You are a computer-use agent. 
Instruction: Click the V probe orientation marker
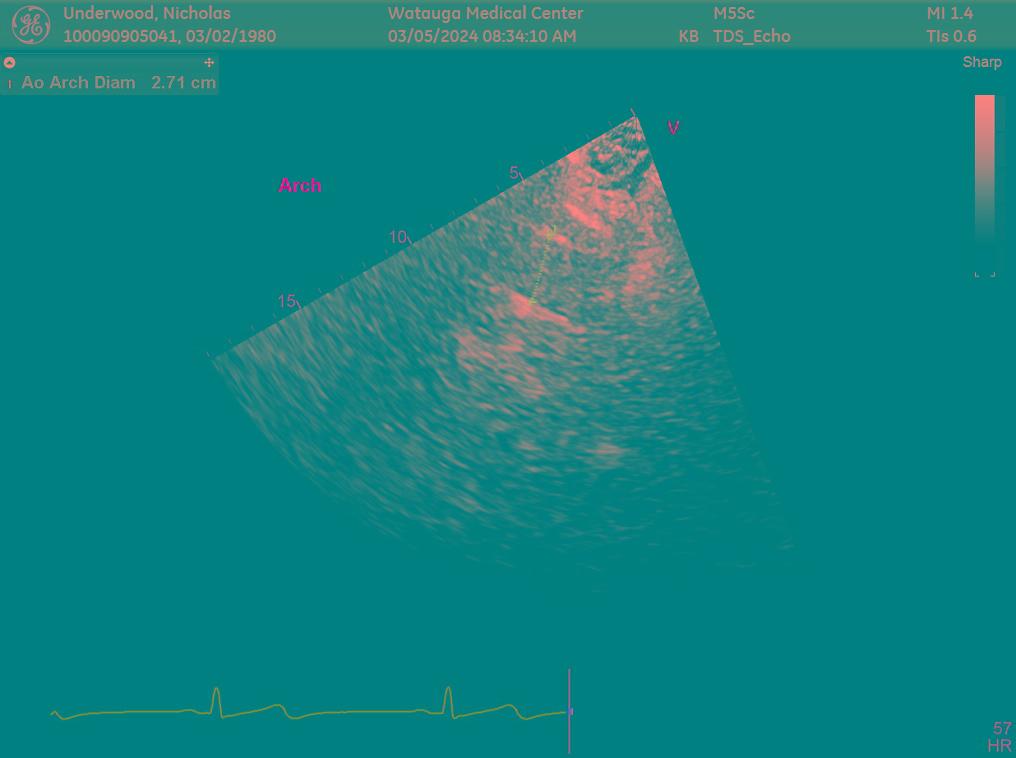[x=674, y=128]
